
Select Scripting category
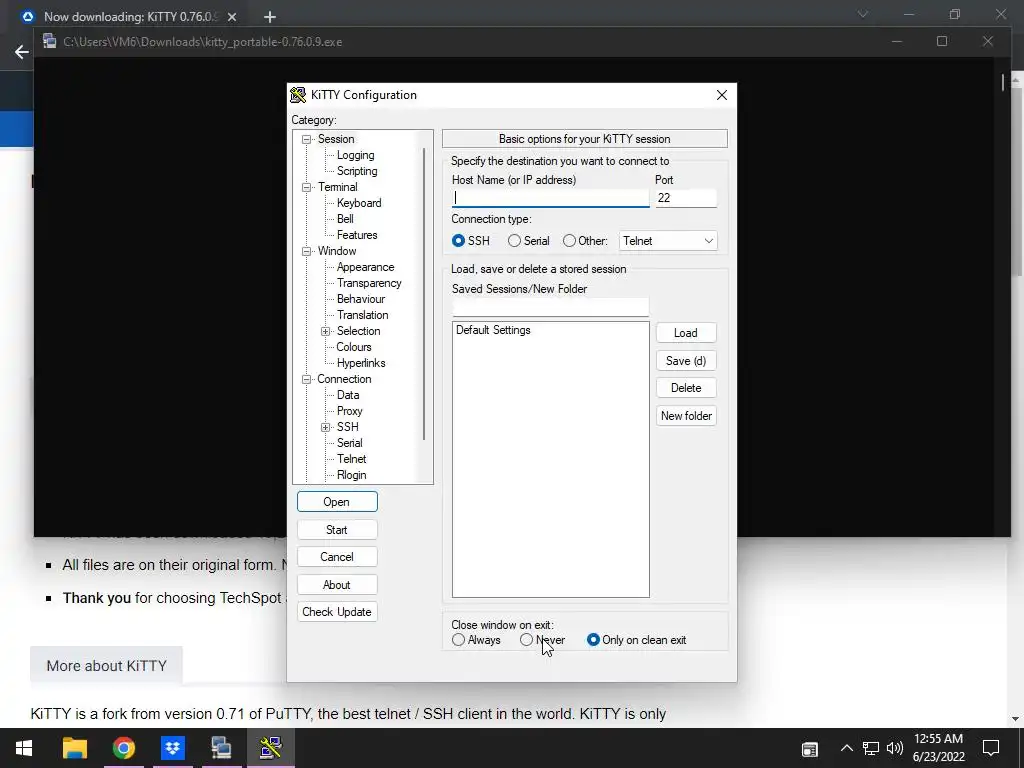(357, 171)
